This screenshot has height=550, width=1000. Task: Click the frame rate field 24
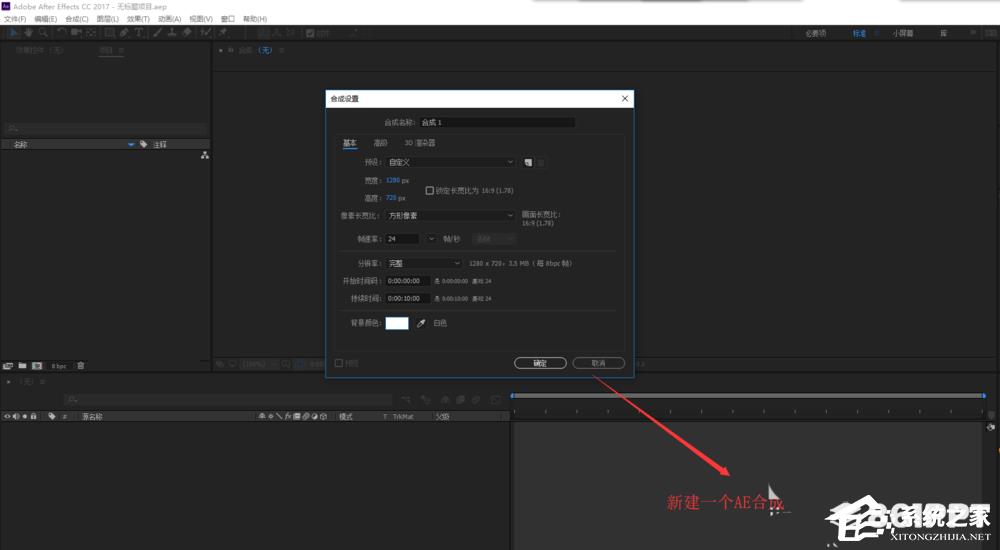[x=402, y=239]
